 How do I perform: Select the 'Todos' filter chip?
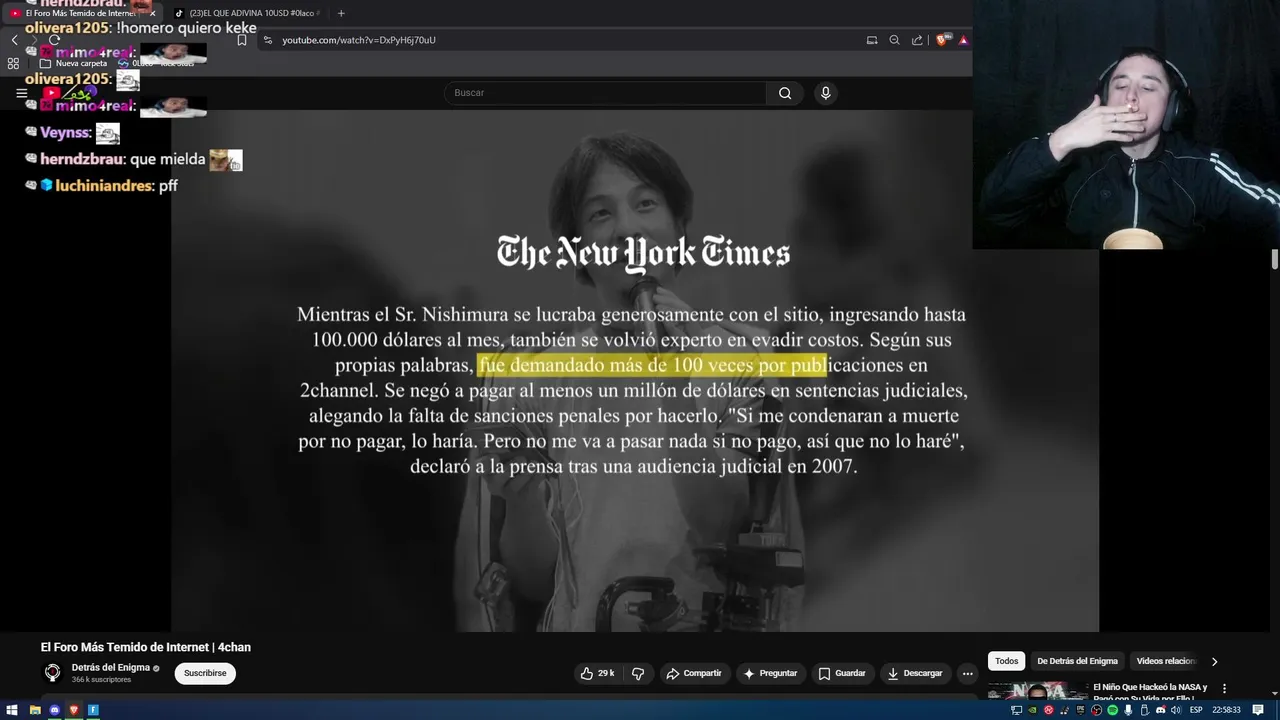tap(1007, 661)
